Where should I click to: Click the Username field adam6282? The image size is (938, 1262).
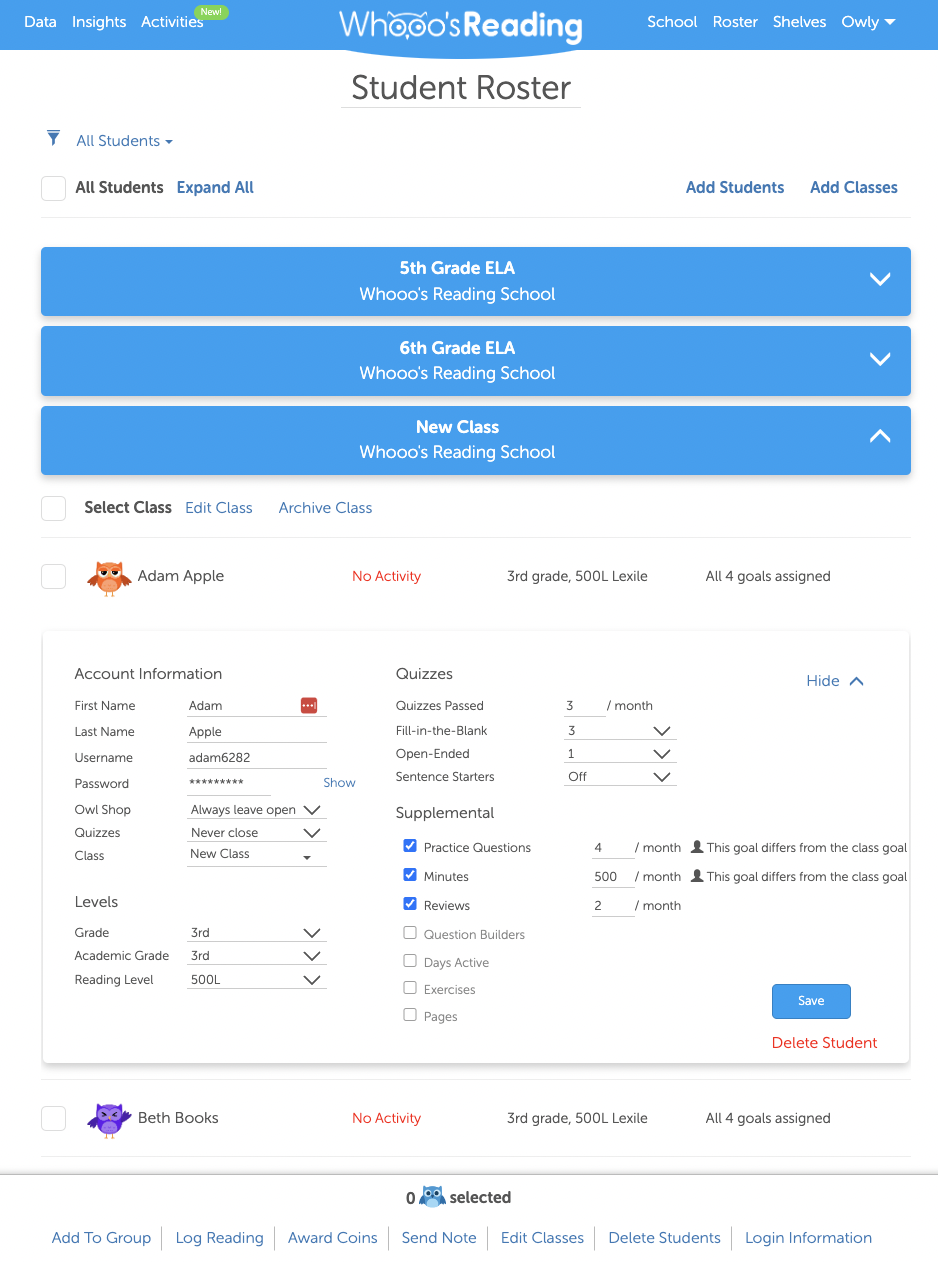[x=257, y=758]
